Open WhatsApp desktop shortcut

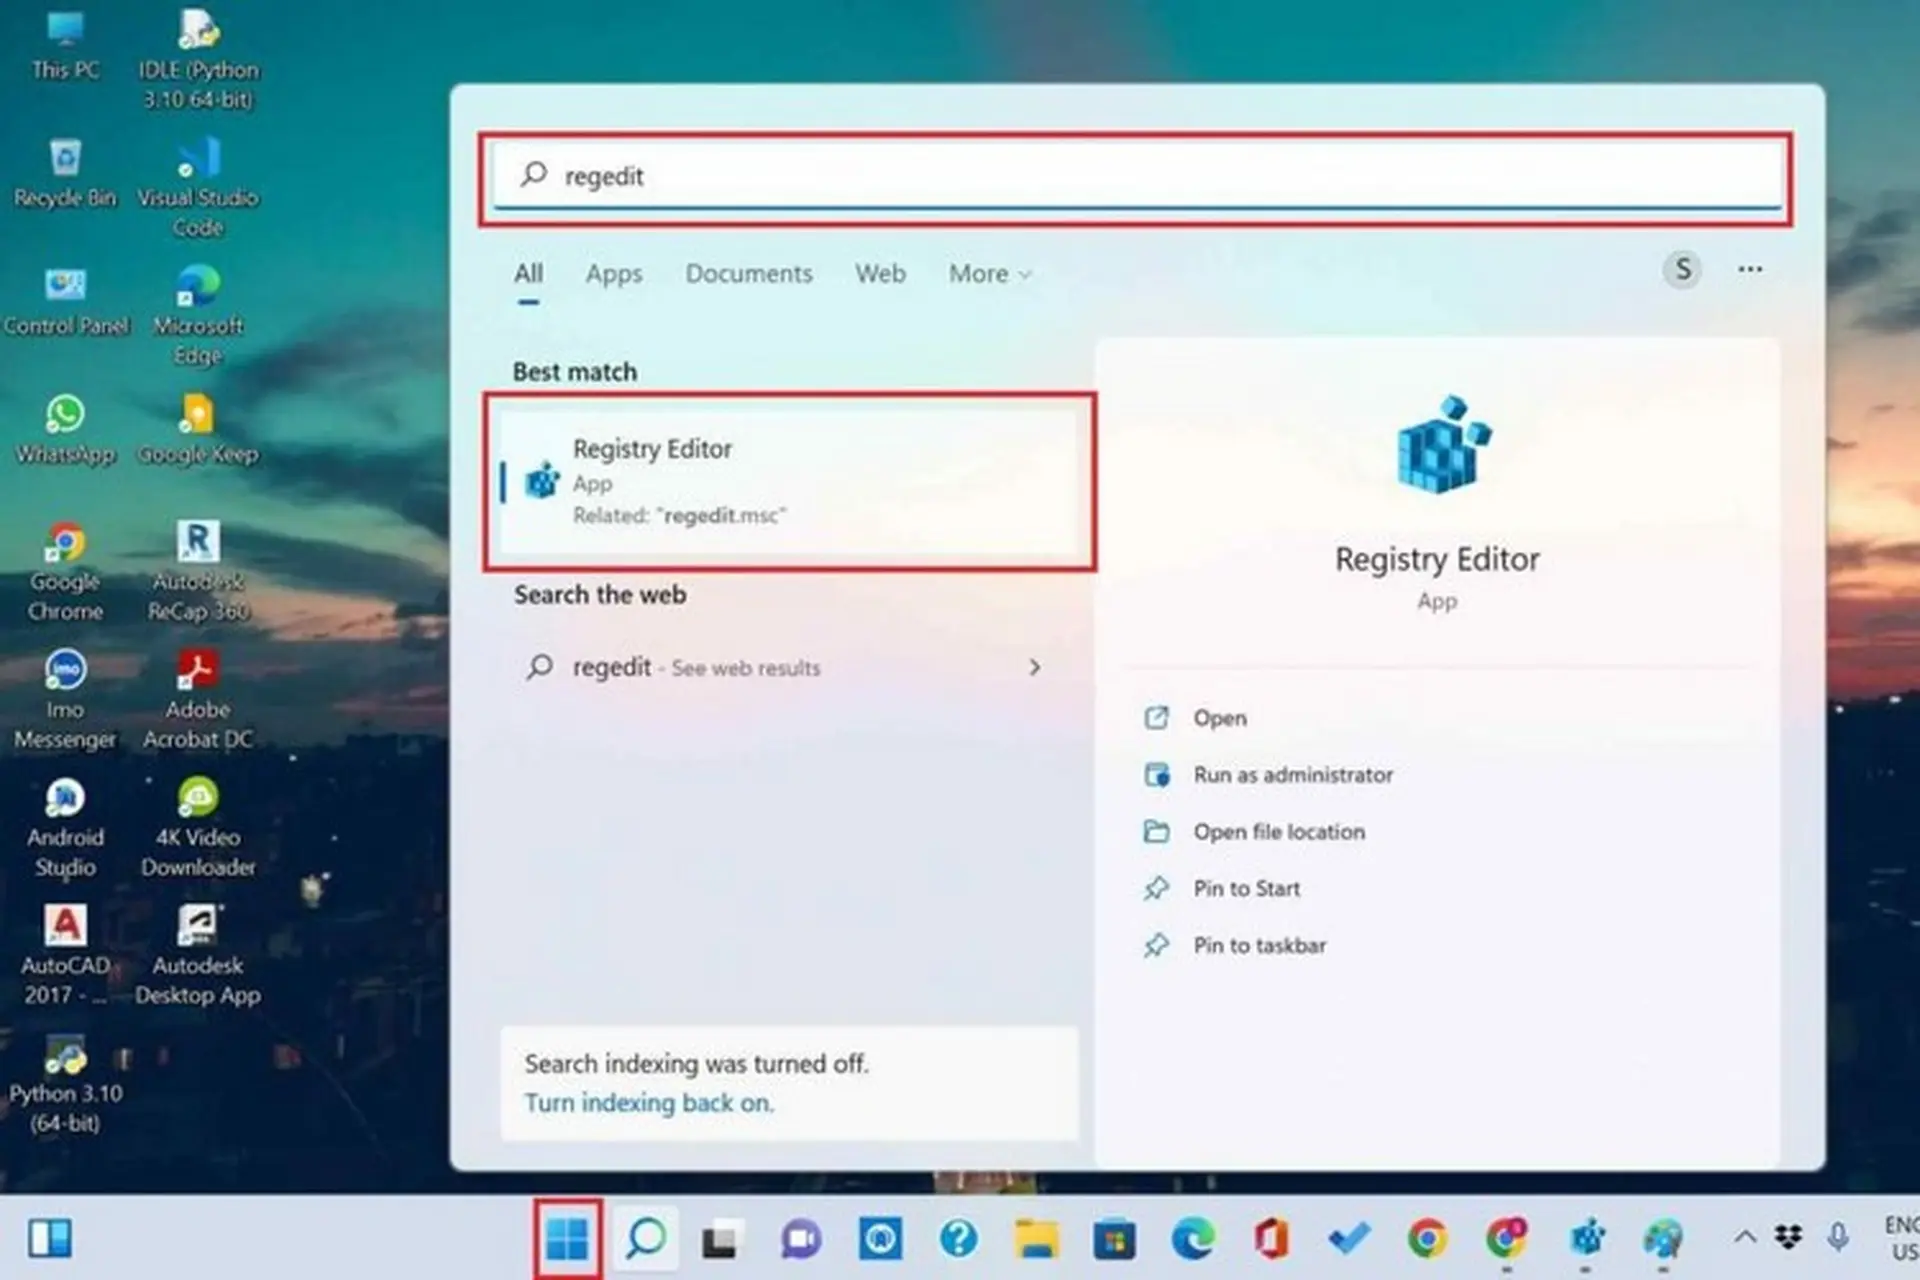pyautogui.click(x=65, y=429)
